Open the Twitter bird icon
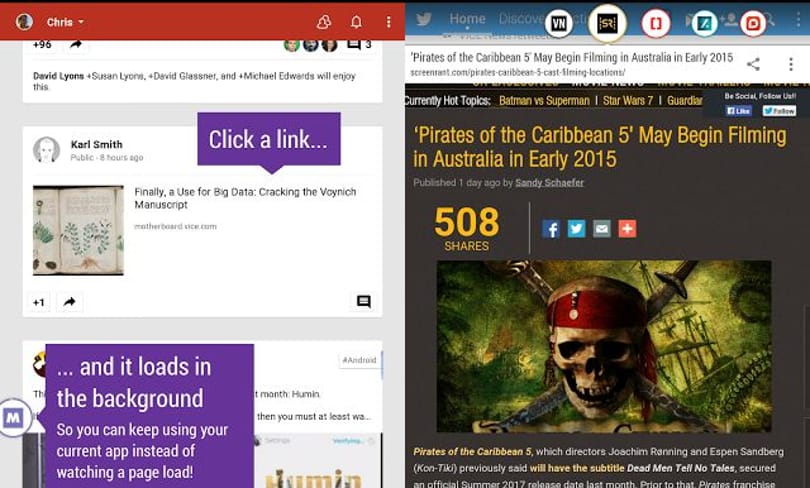The image size is (810, 488). (424, 19)
